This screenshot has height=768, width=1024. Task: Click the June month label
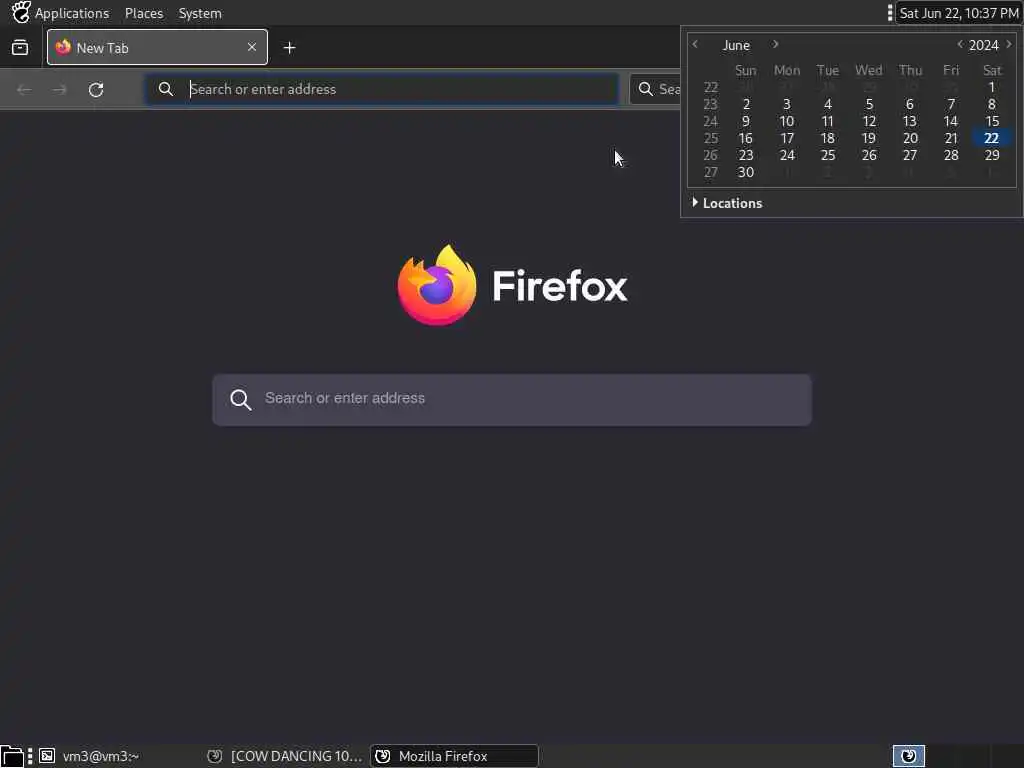736,45
